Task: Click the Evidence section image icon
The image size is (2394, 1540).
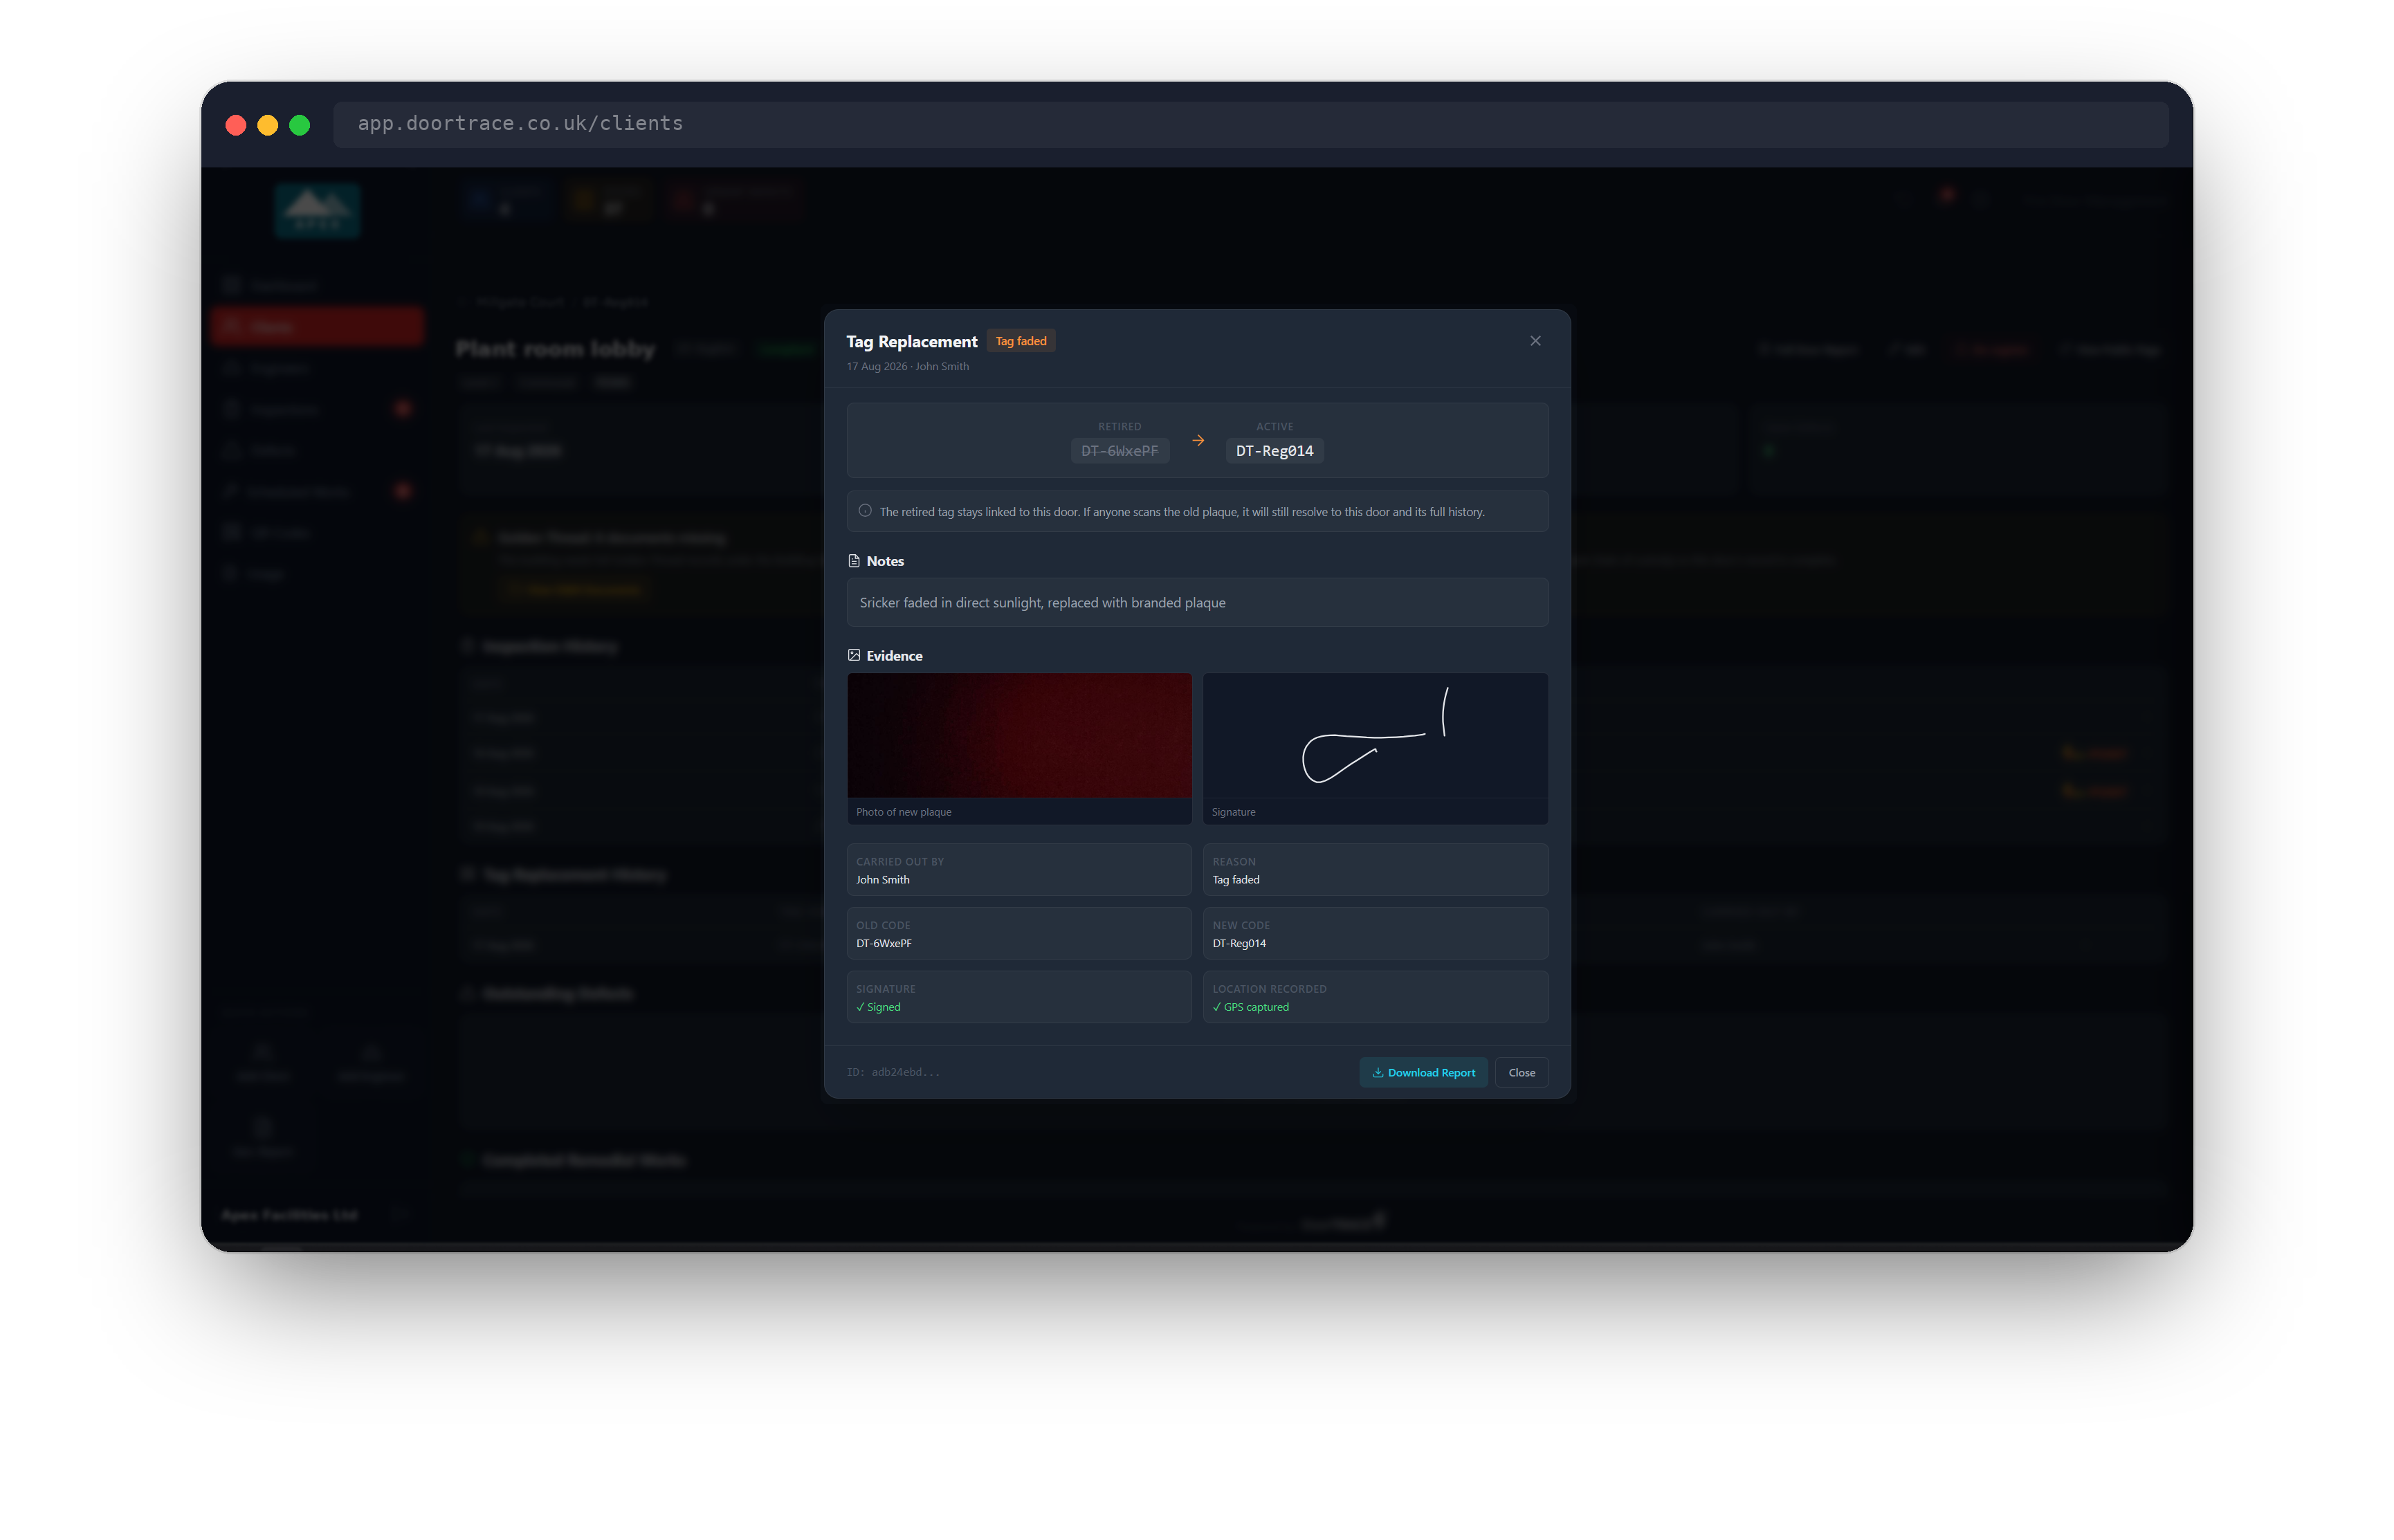Action: pos(854,655)
